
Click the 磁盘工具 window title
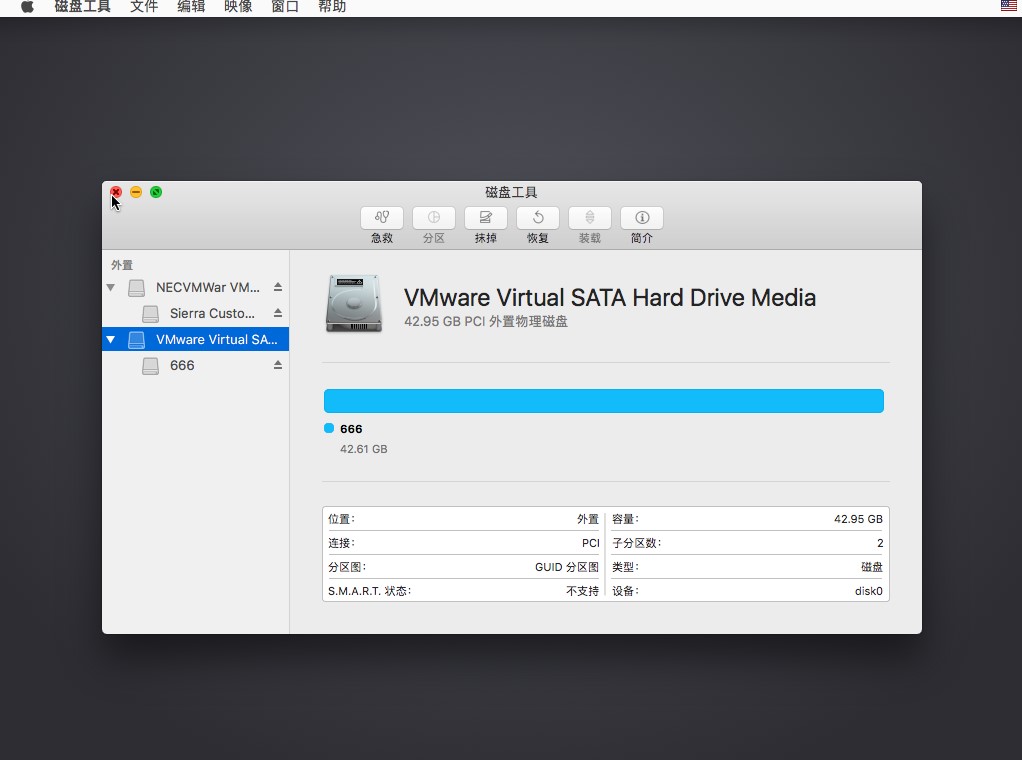[511, 192]
